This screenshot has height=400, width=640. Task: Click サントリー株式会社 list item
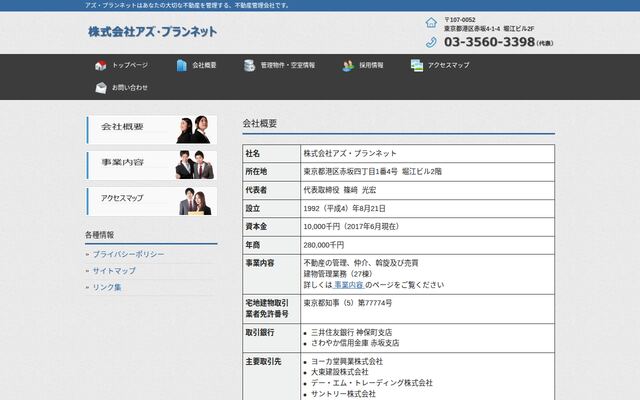tap(343, 394)
